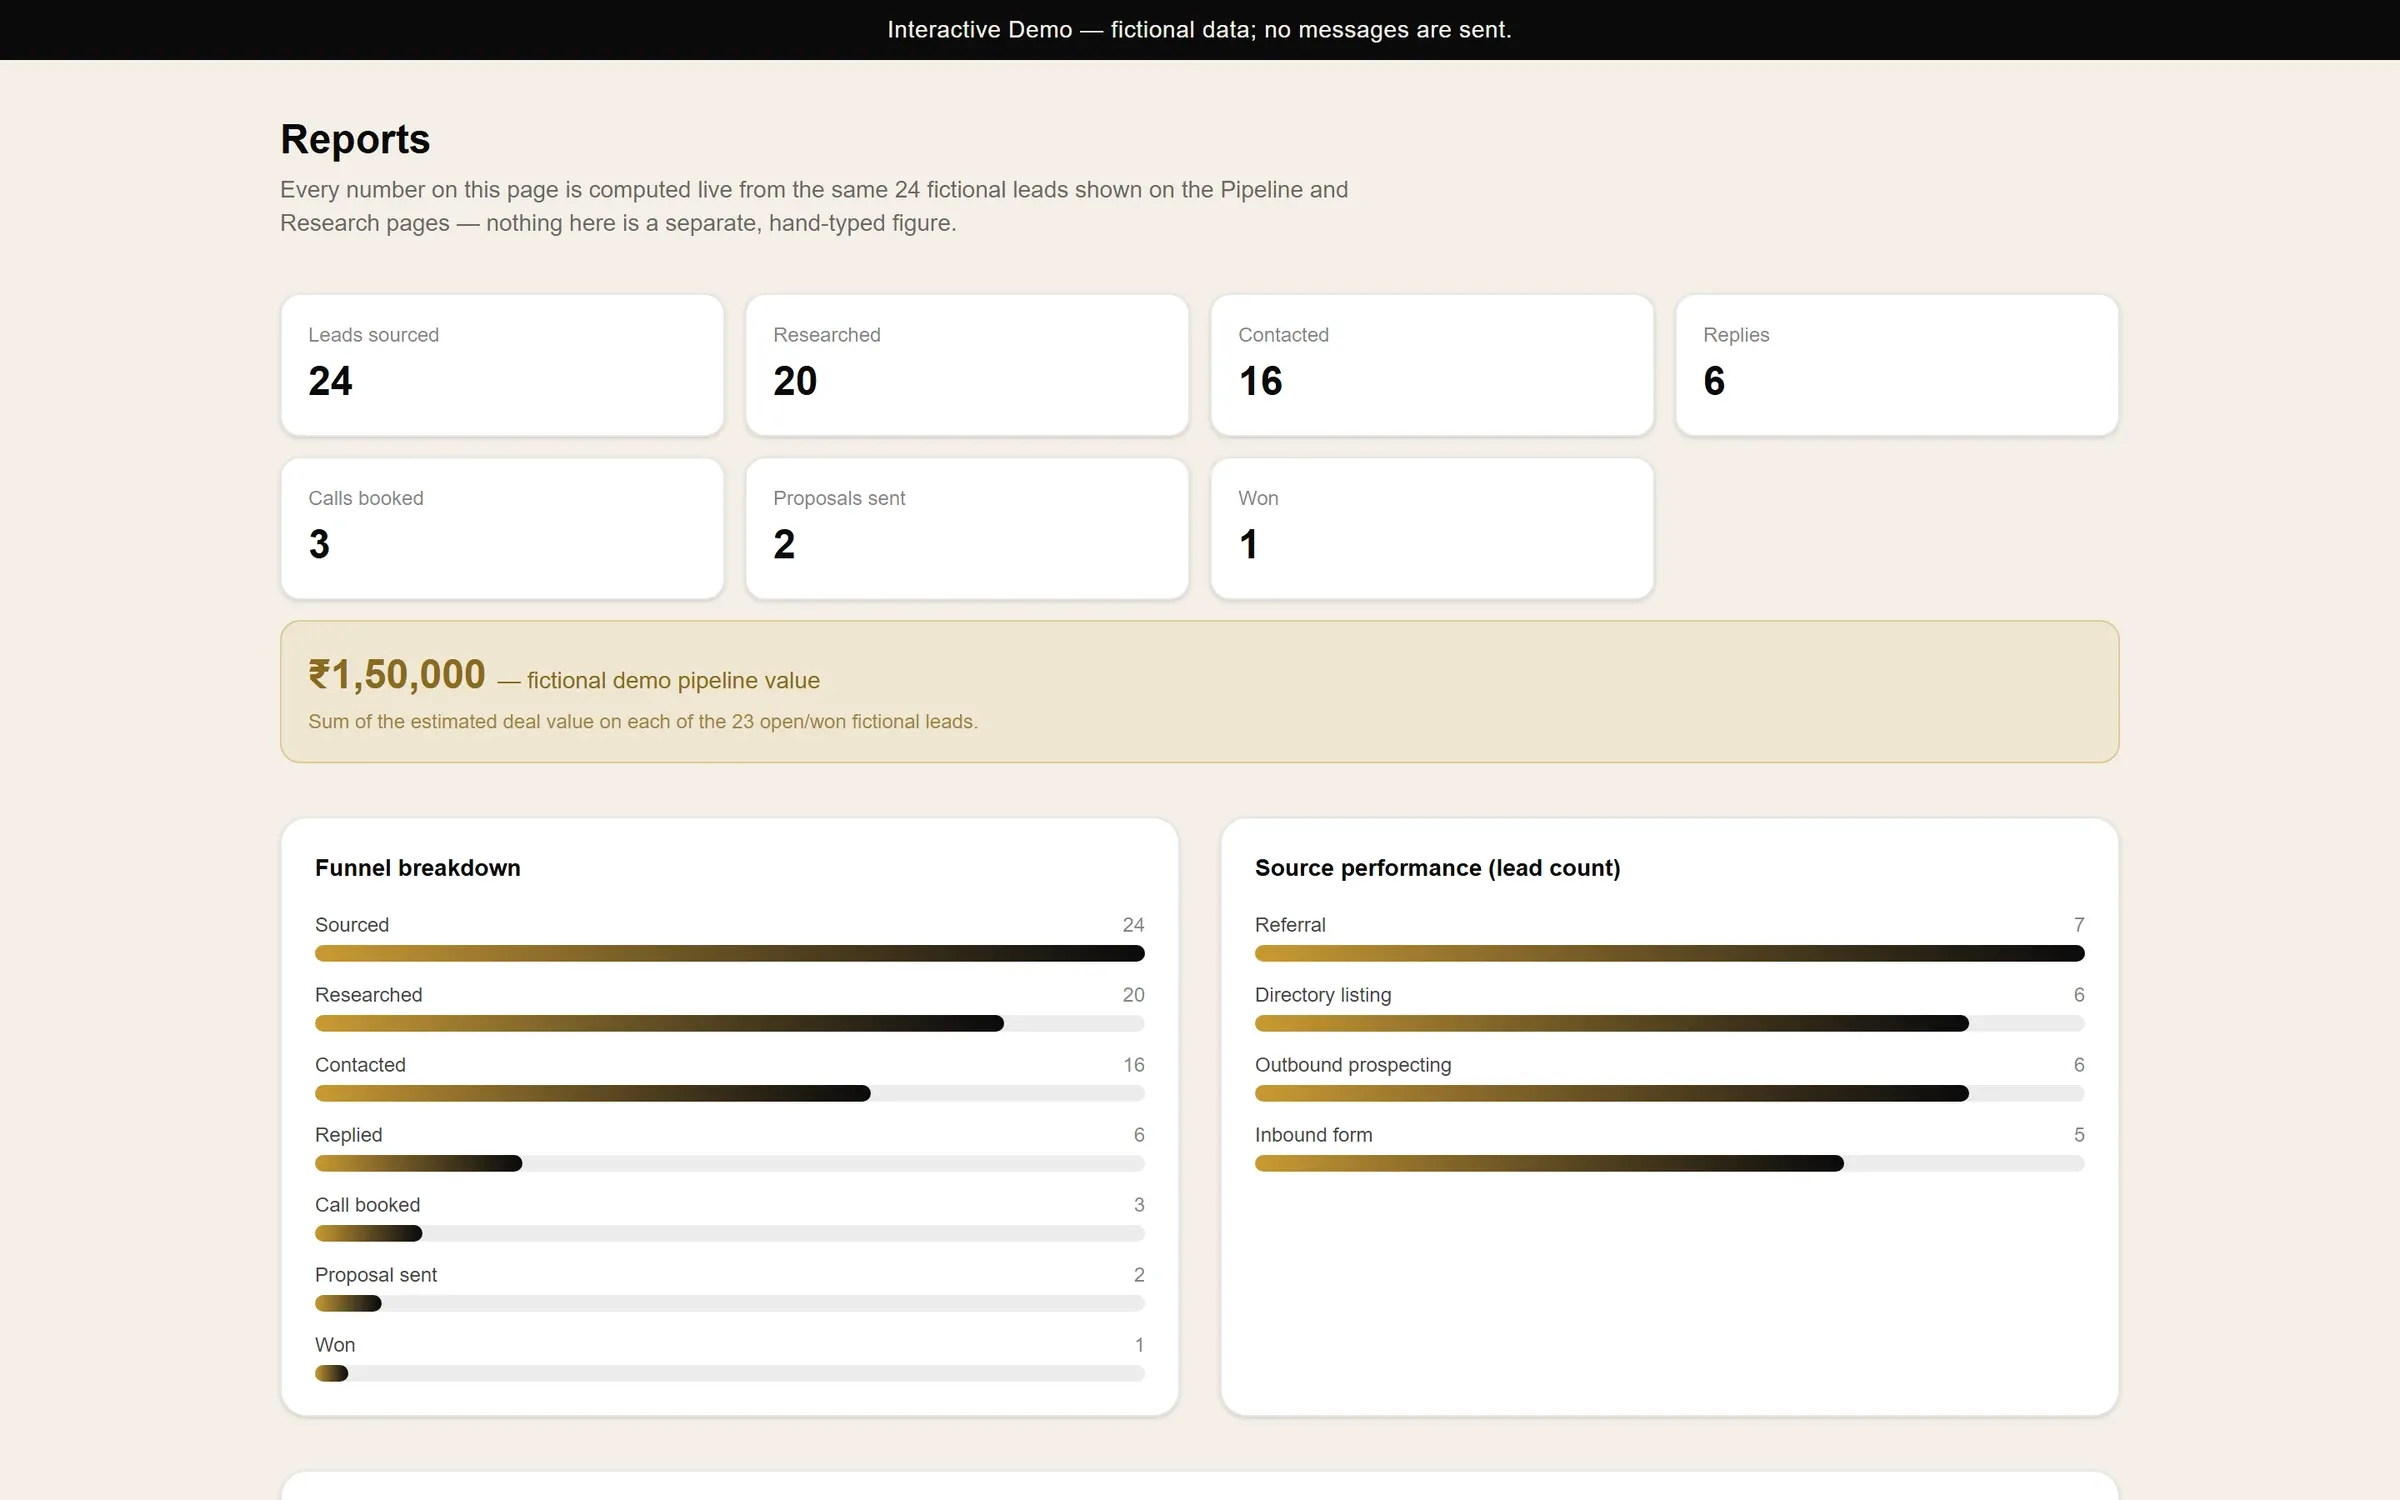Image resolution: width=2400 pixels, height=1500 pixels.
Task: Click the Proposal sent label in Funnel breakdown
Action: point(376,1275)
